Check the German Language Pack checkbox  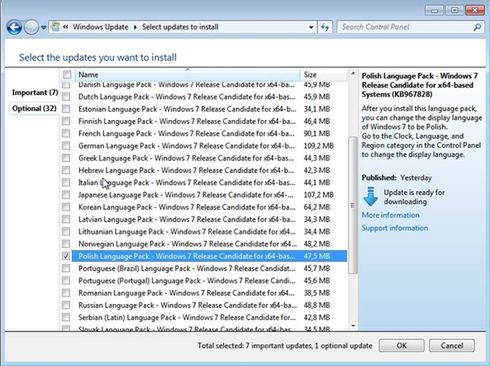click(66, 146)
